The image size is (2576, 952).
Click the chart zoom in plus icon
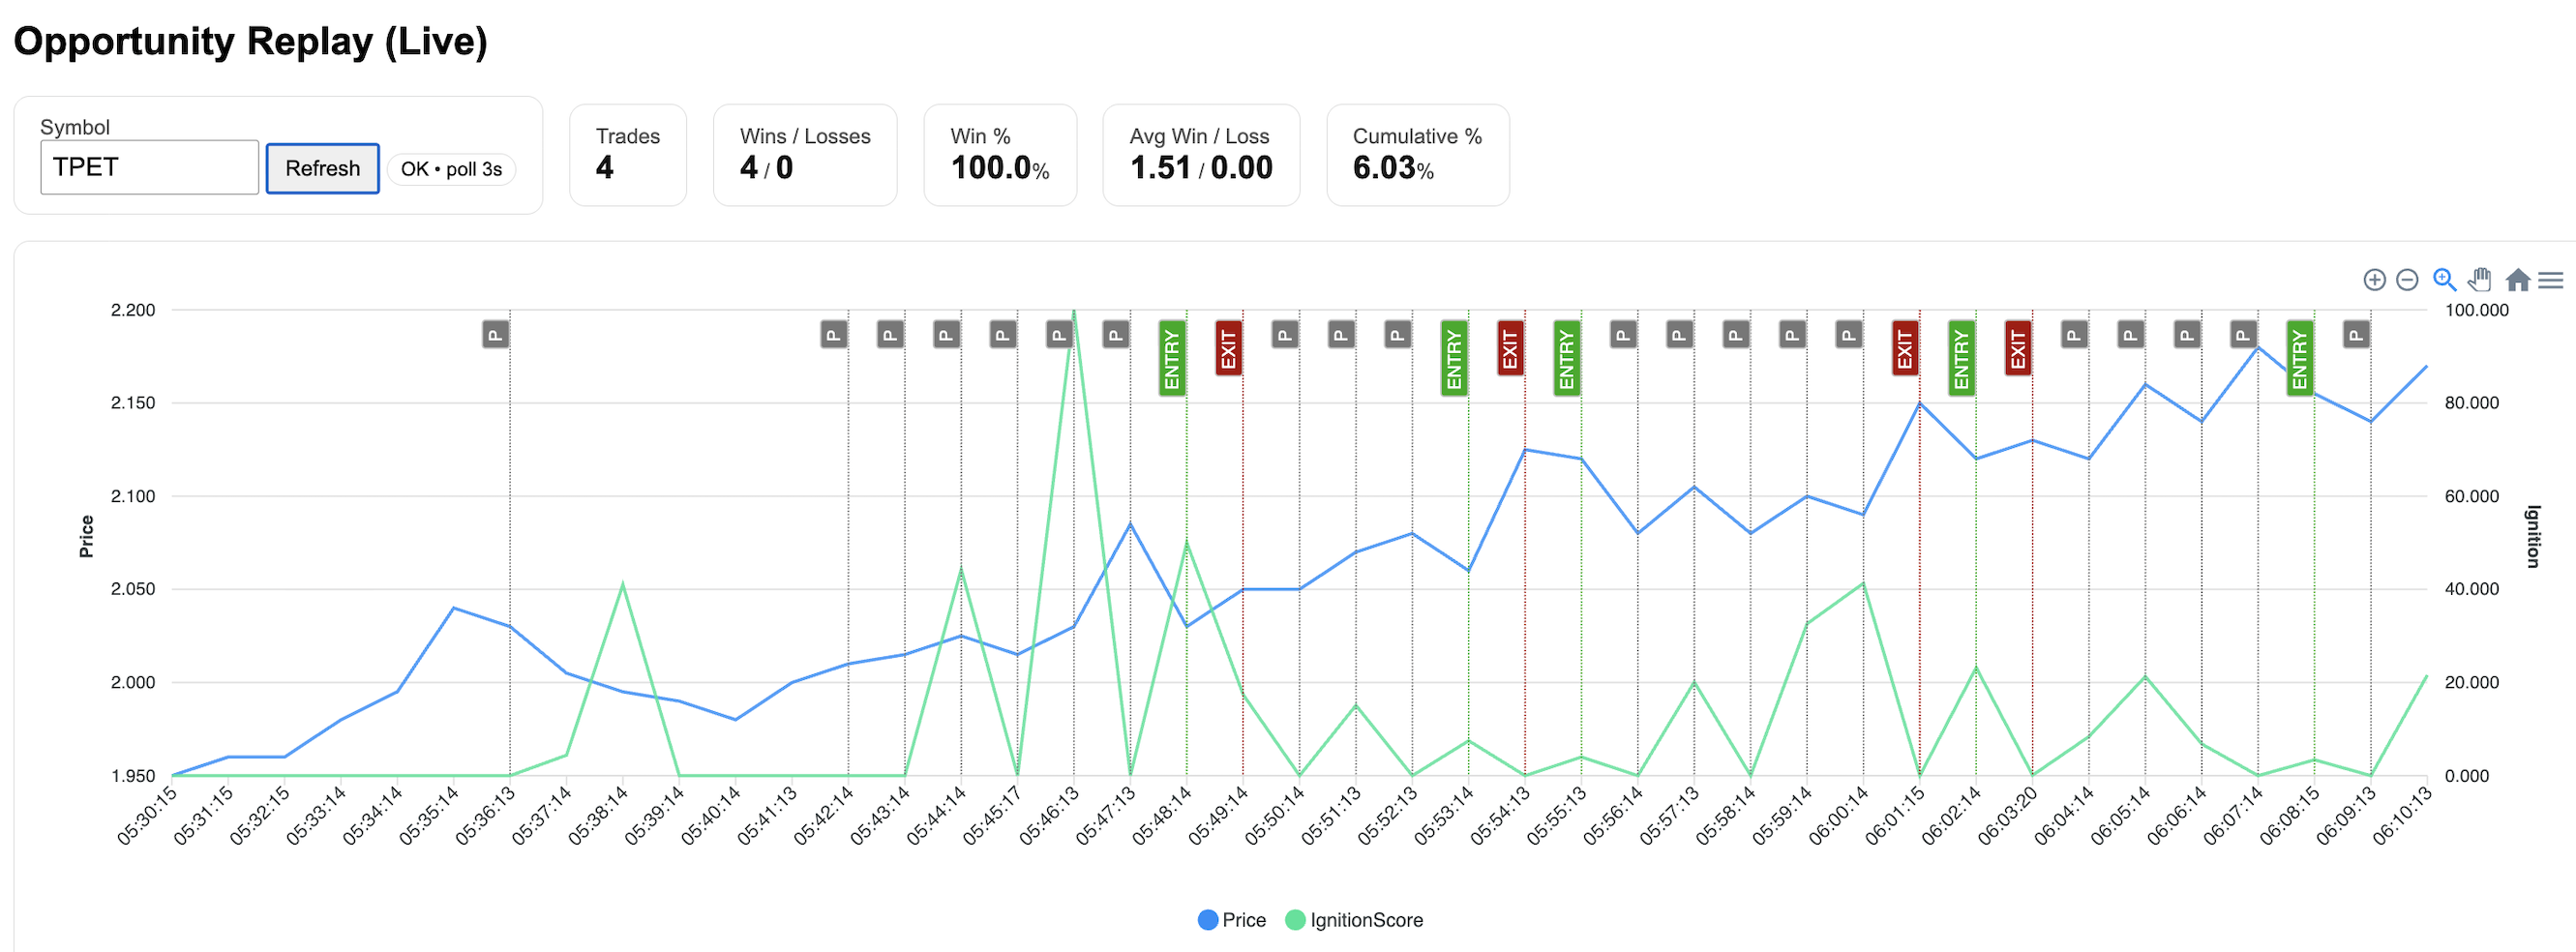(2374, 280)
